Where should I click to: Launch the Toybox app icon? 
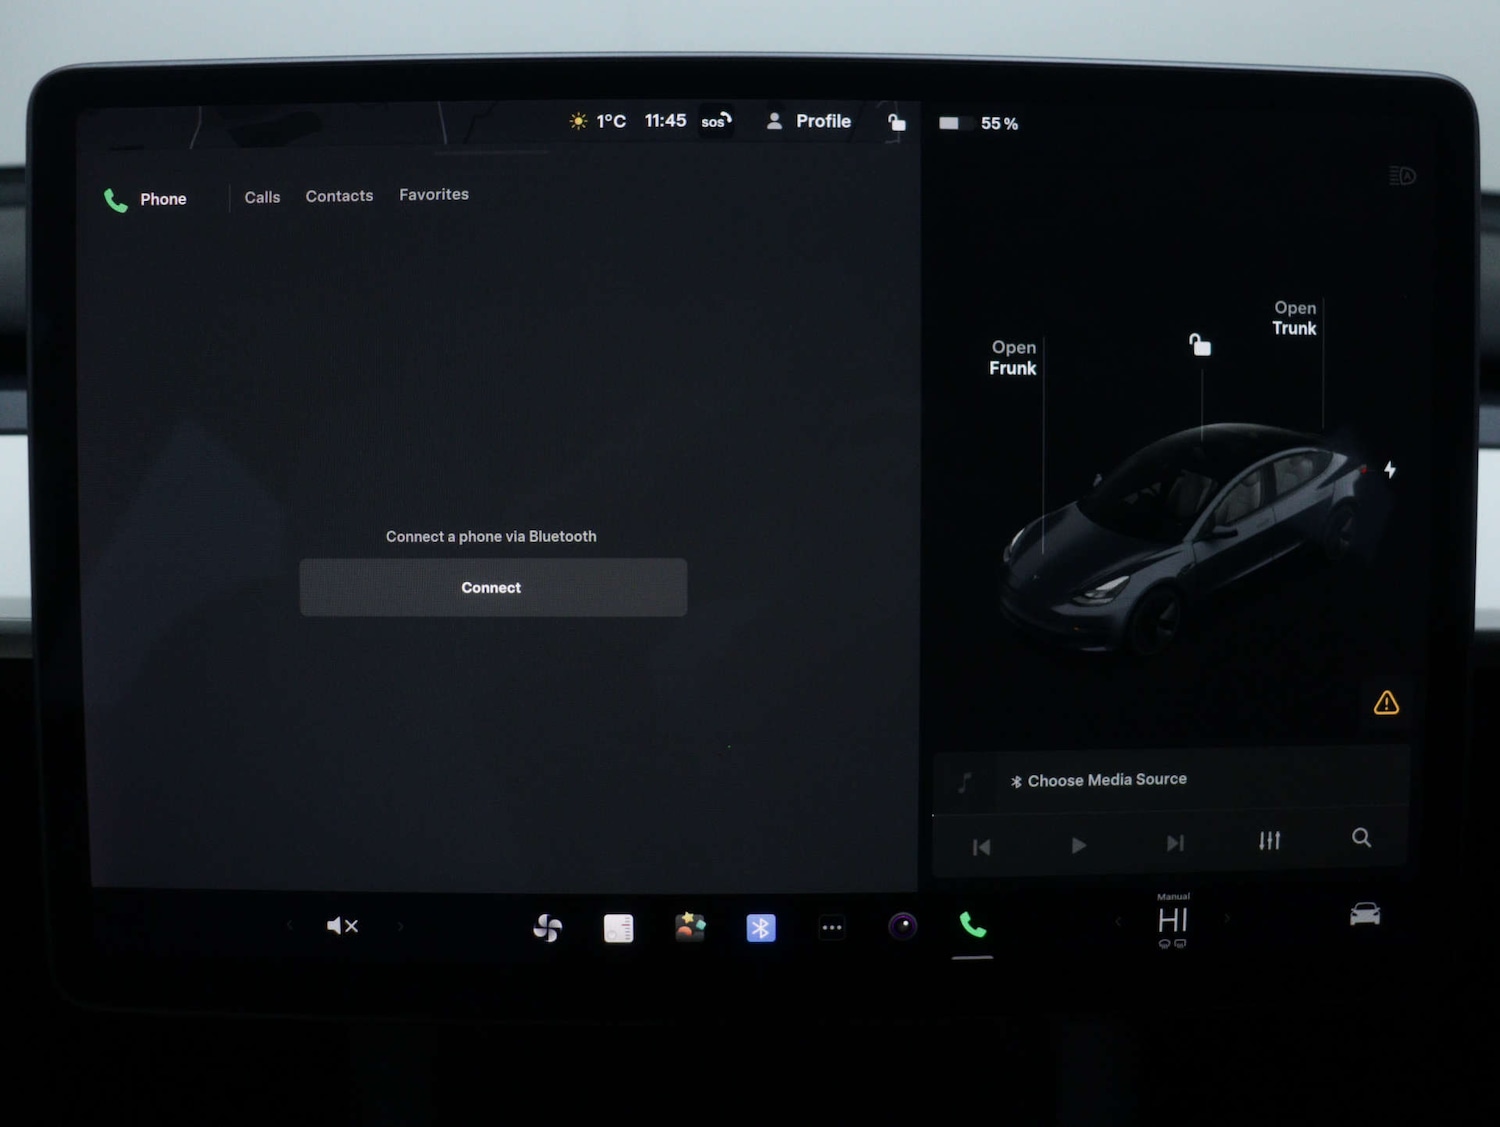pos(690,927)
